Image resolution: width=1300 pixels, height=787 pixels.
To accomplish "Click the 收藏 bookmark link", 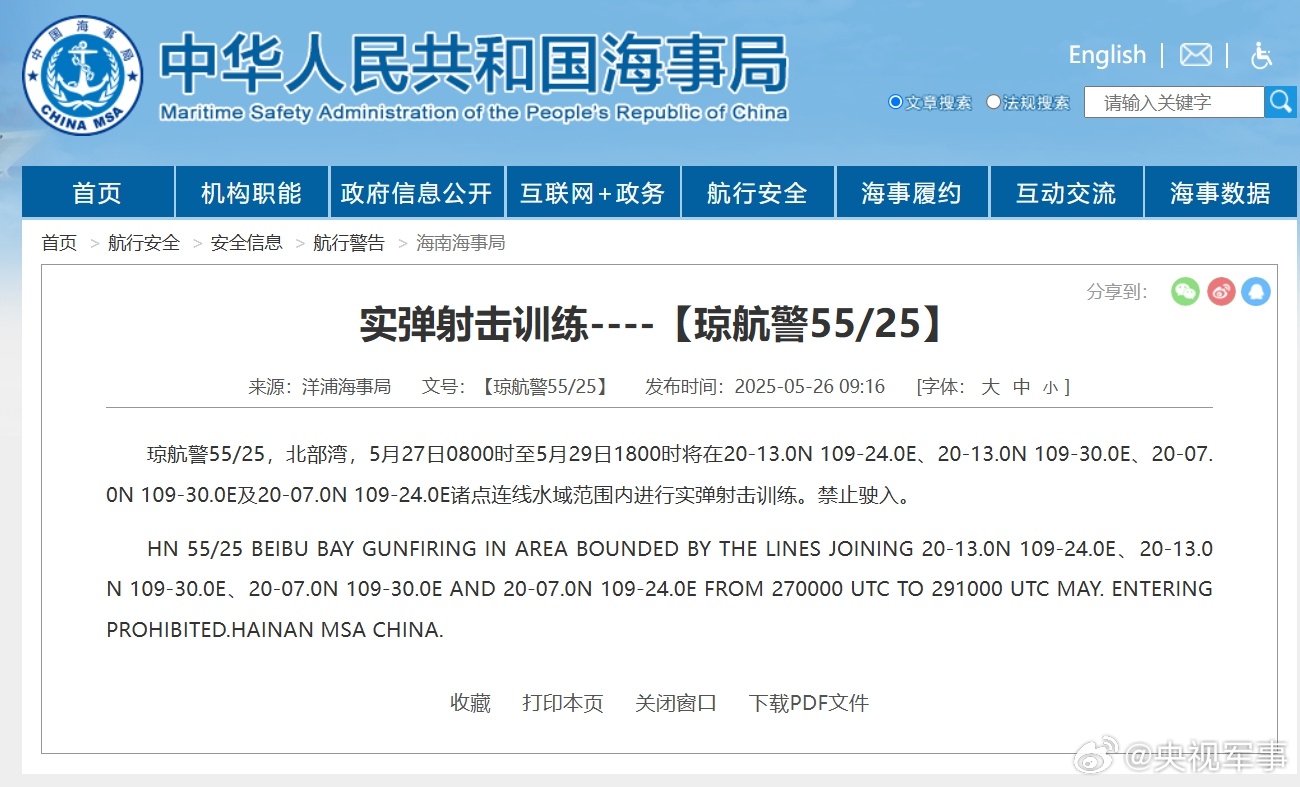I will pos(470,703).
